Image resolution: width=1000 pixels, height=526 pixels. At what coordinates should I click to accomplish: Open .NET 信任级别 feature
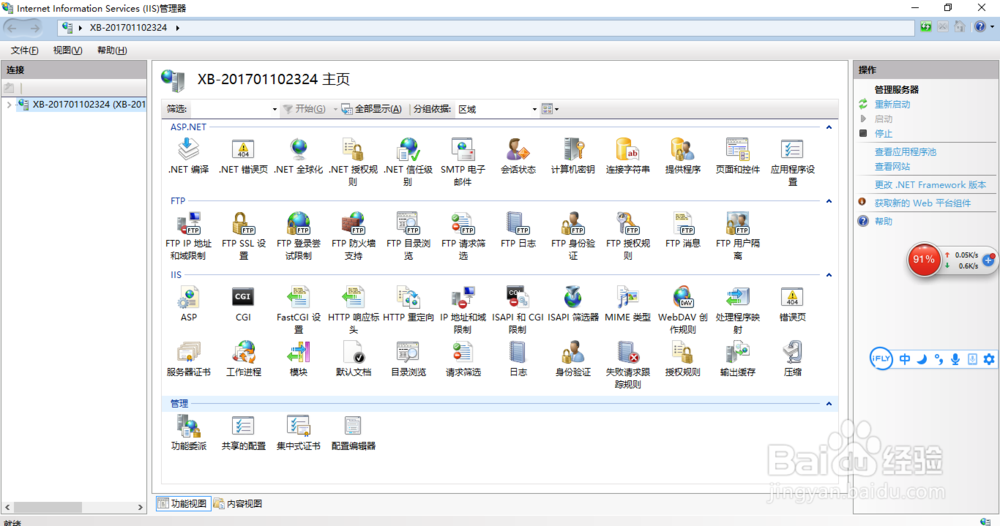click(x=408, y=162)
